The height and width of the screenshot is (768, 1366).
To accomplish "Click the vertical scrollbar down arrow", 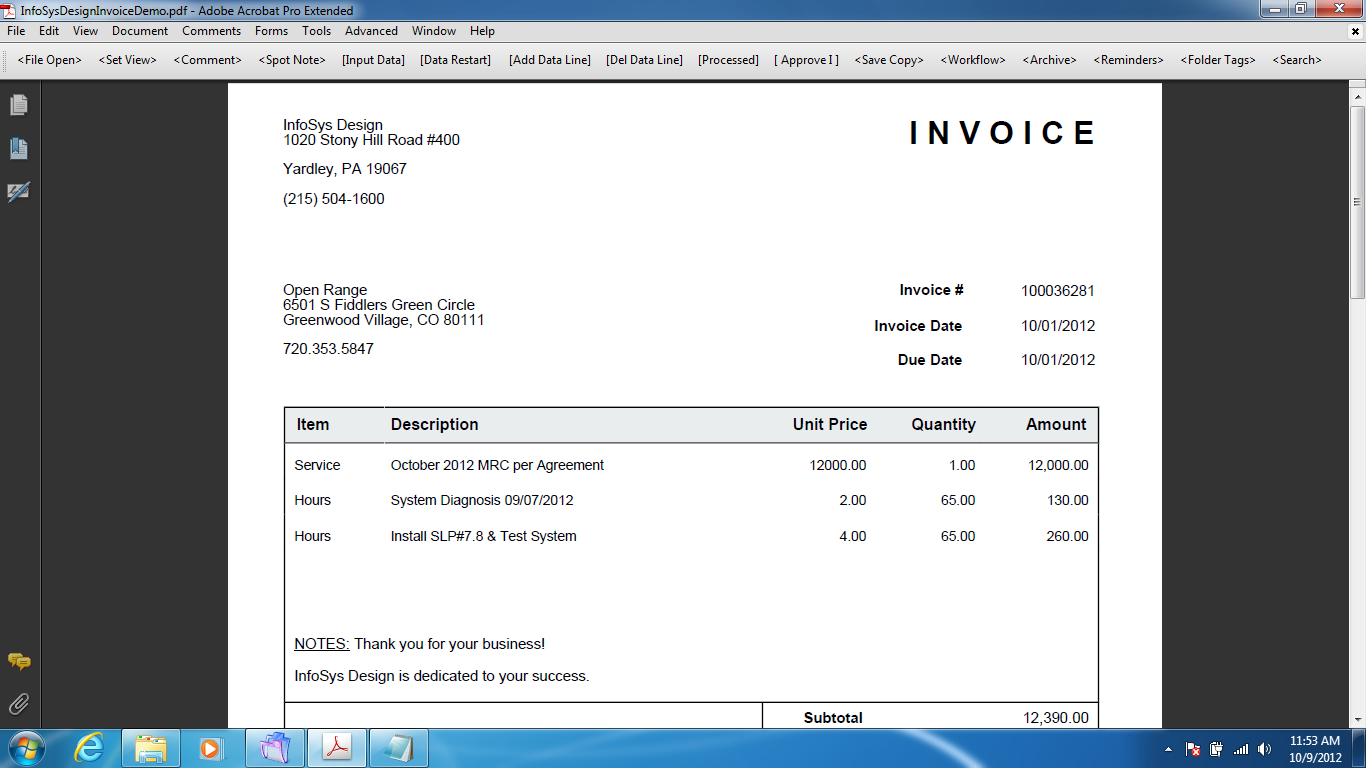I will 1358,718.
